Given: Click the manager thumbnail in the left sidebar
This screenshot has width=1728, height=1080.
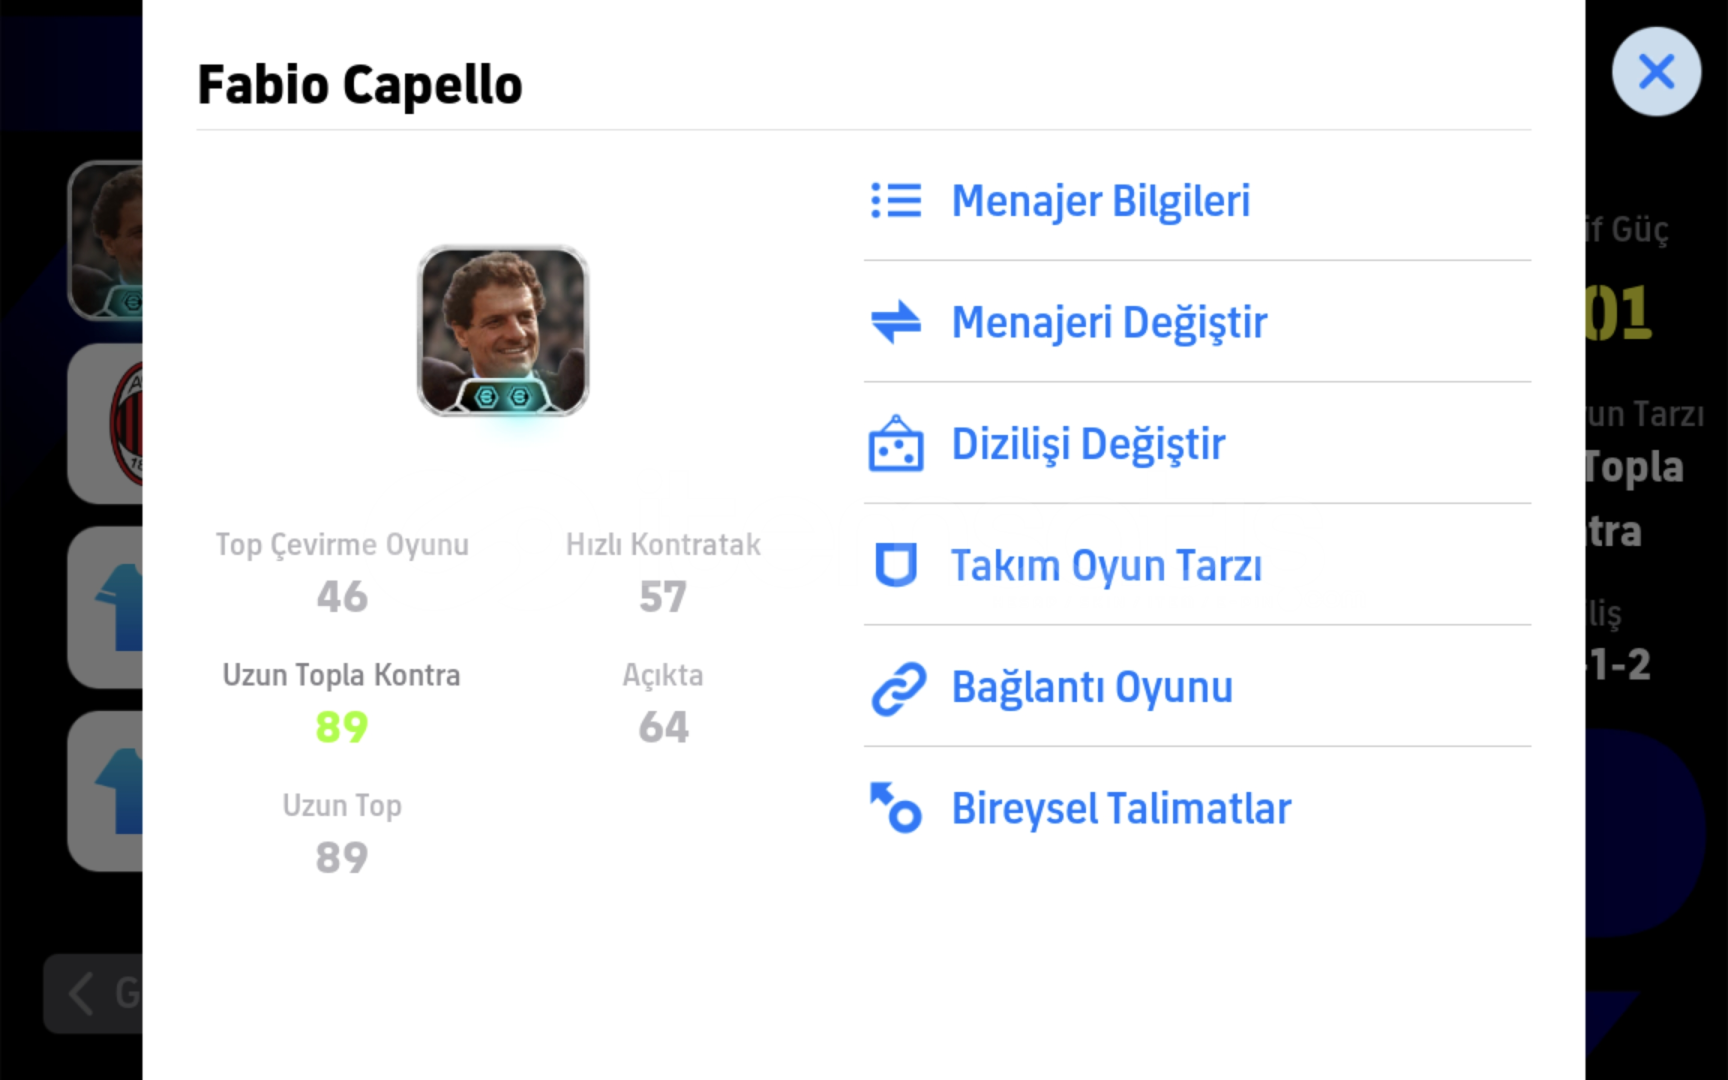Looking at the screenshot, I should (108, 240).
